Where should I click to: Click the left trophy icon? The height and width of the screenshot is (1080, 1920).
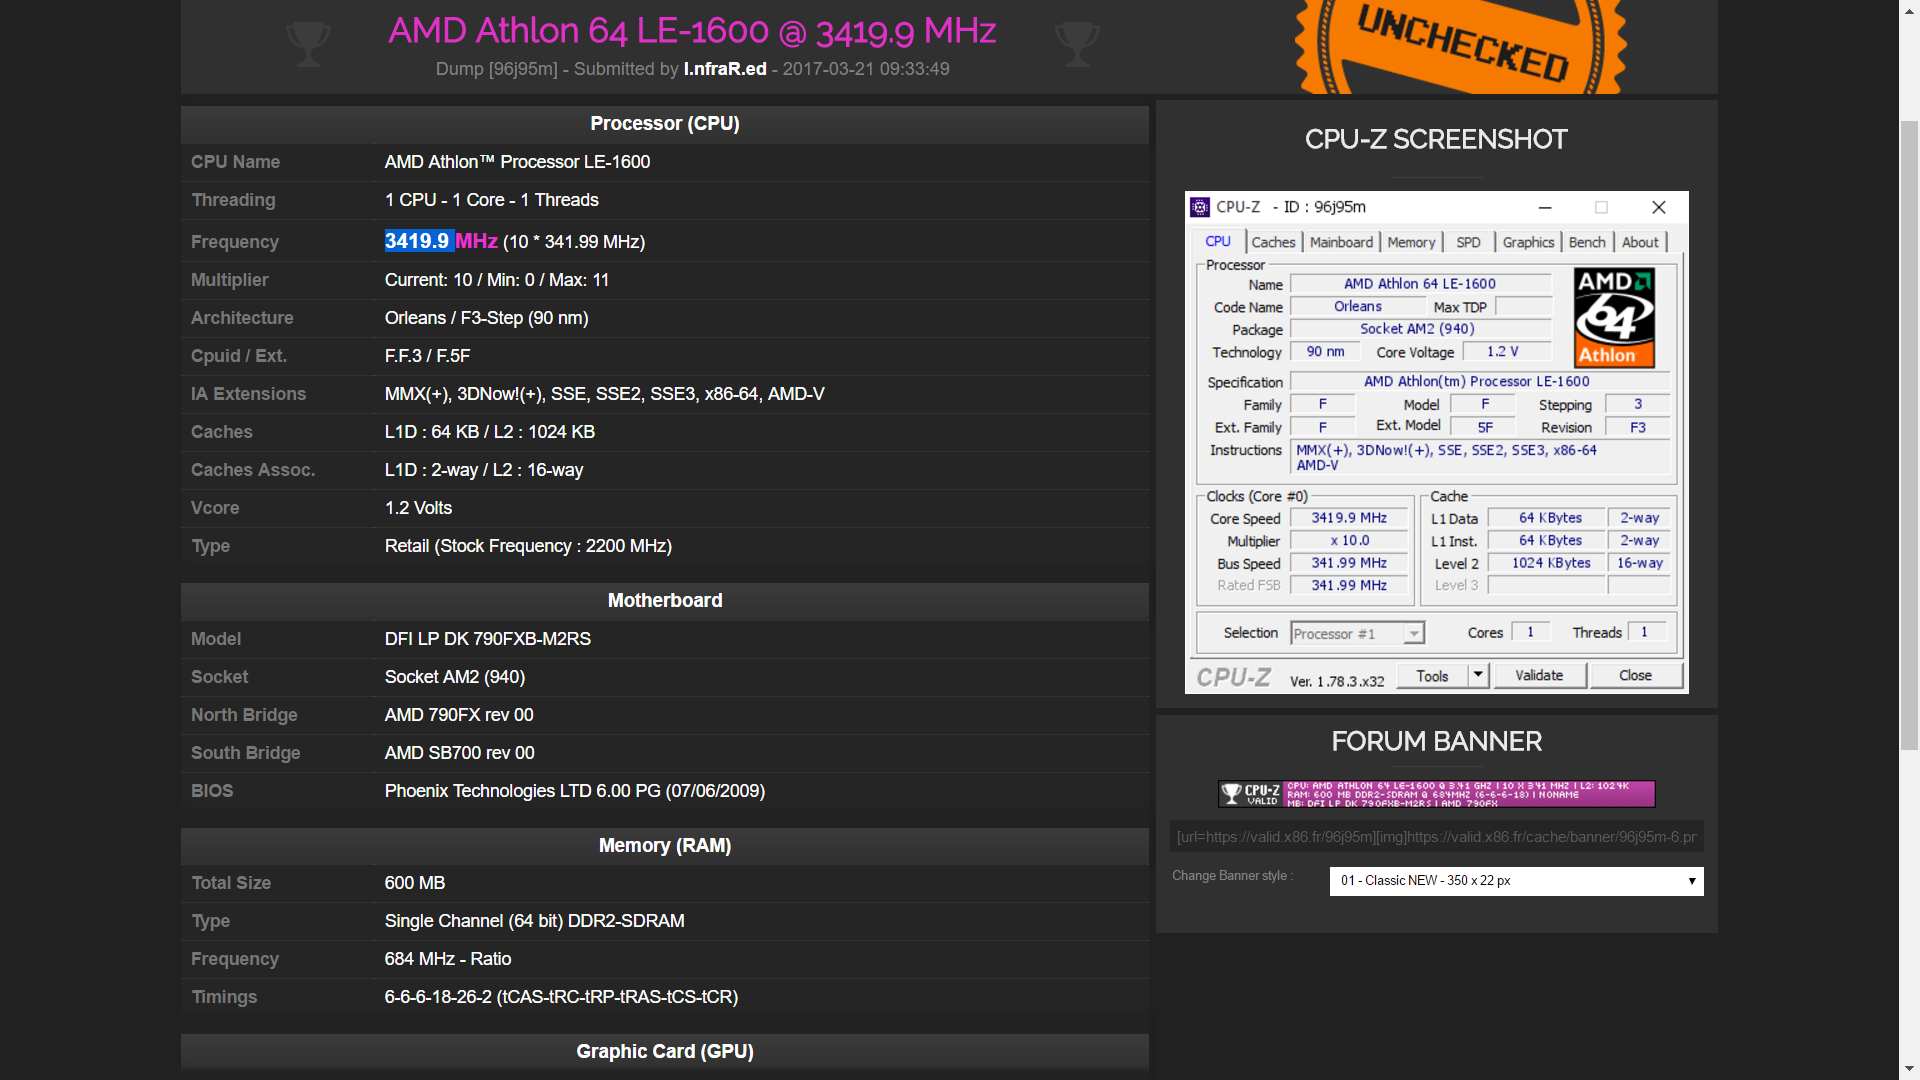pyautogui.click(x=307, y=44)
